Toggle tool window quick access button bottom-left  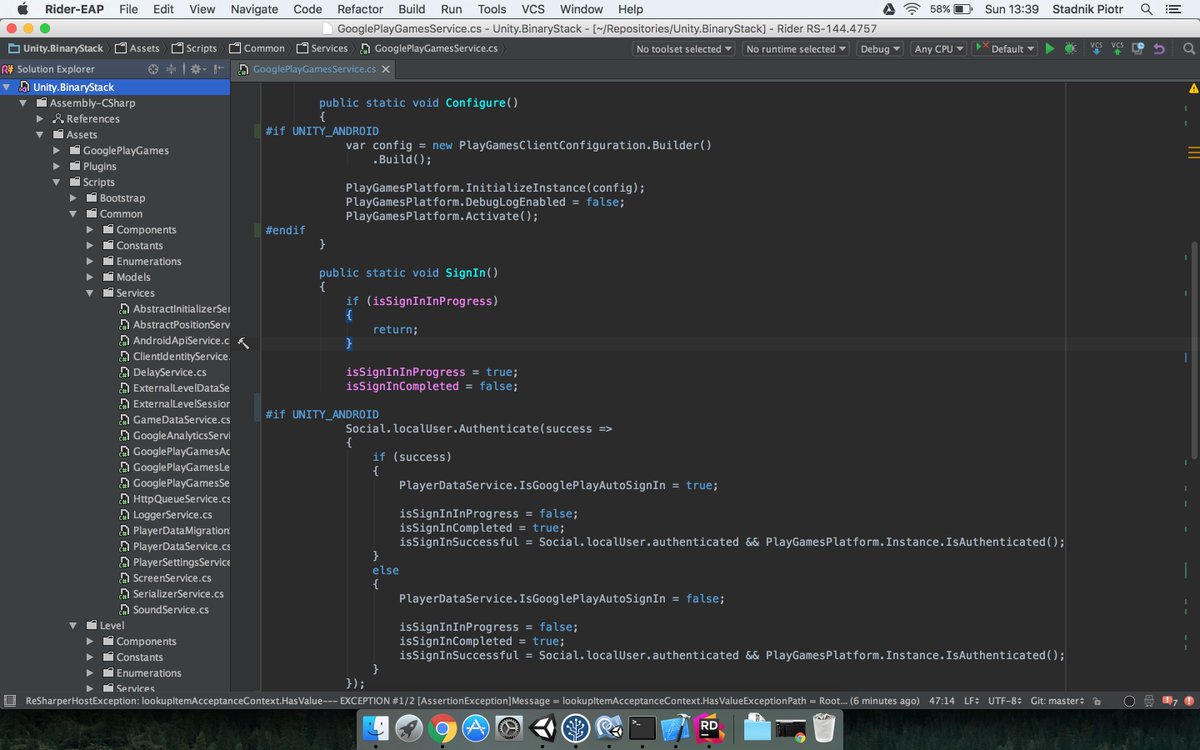point(9,701)
